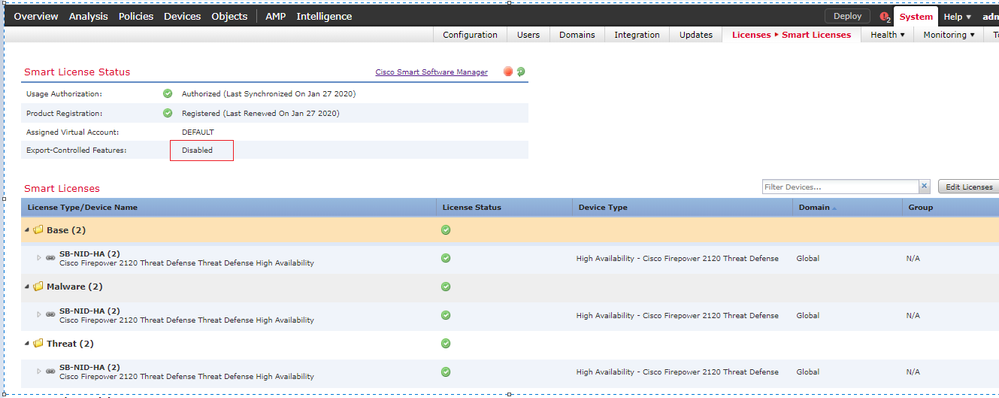Open the Policies menu

136,17
